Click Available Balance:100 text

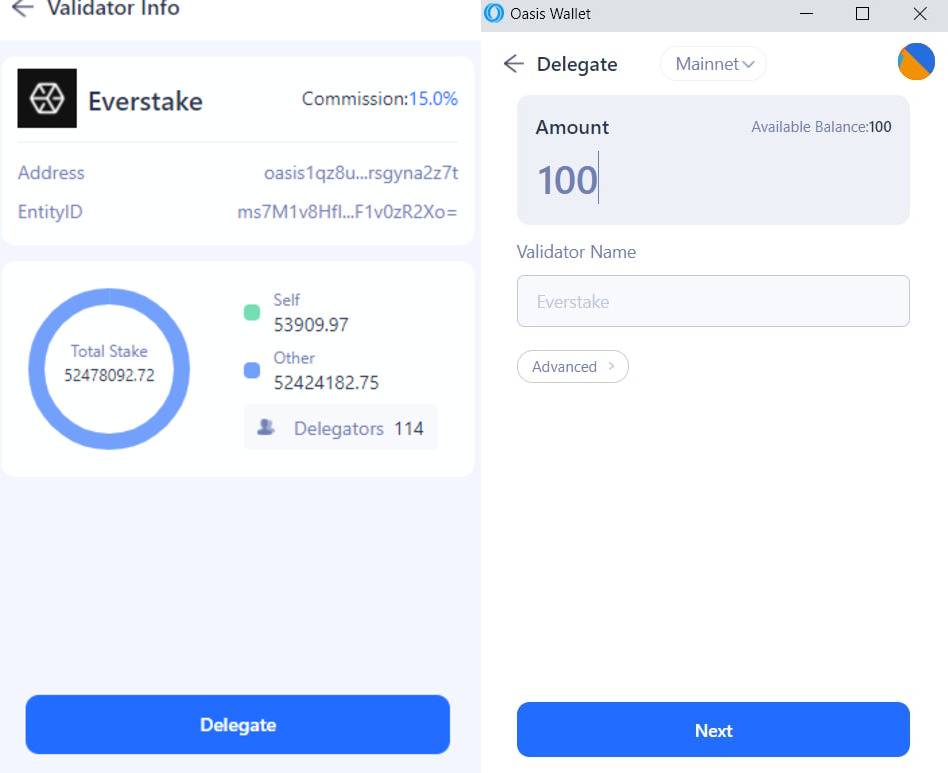tap(821, 127)
